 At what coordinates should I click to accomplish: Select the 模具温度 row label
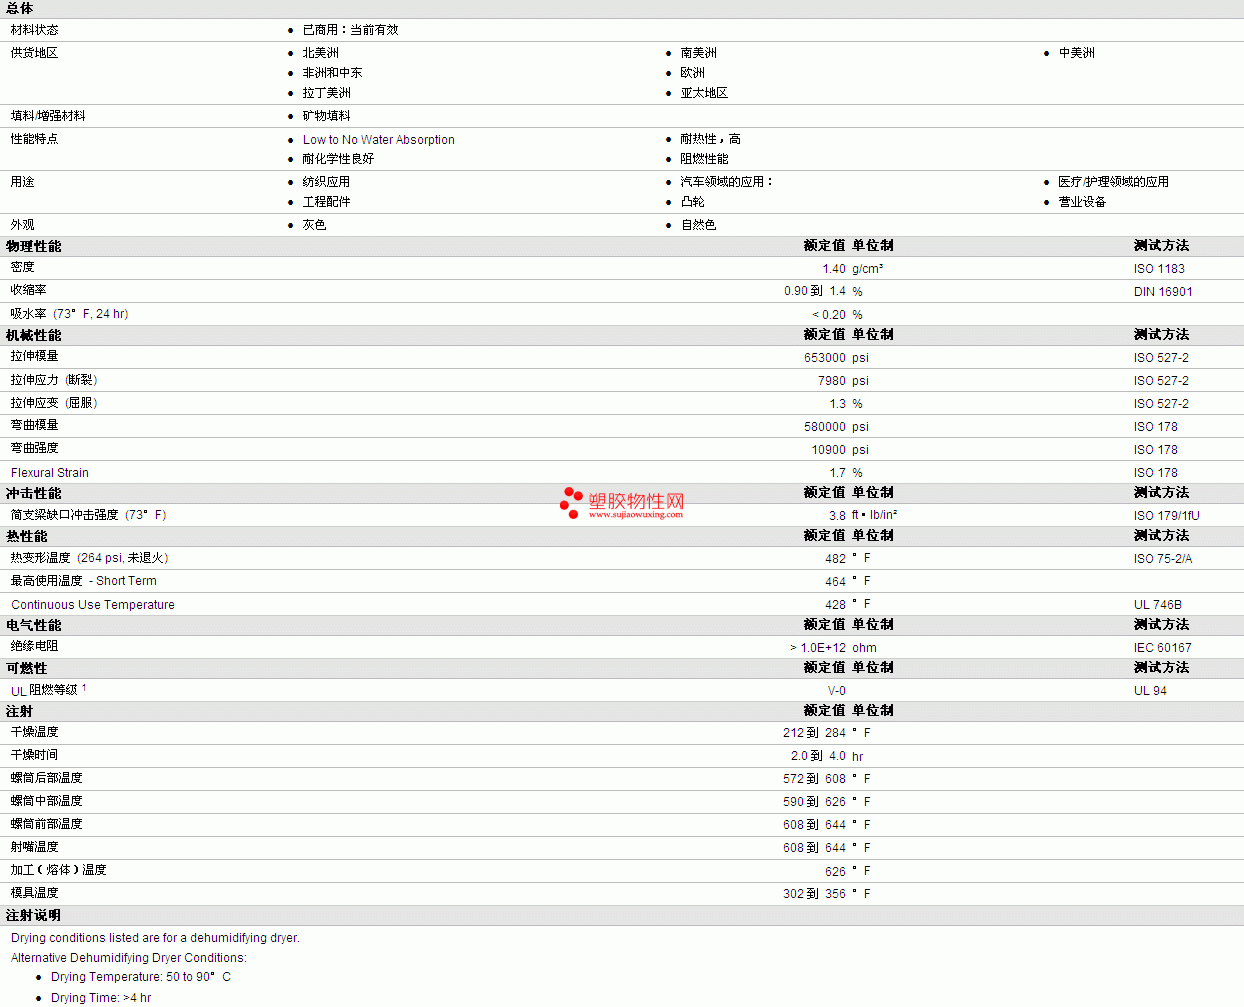[x=34, y=894]
